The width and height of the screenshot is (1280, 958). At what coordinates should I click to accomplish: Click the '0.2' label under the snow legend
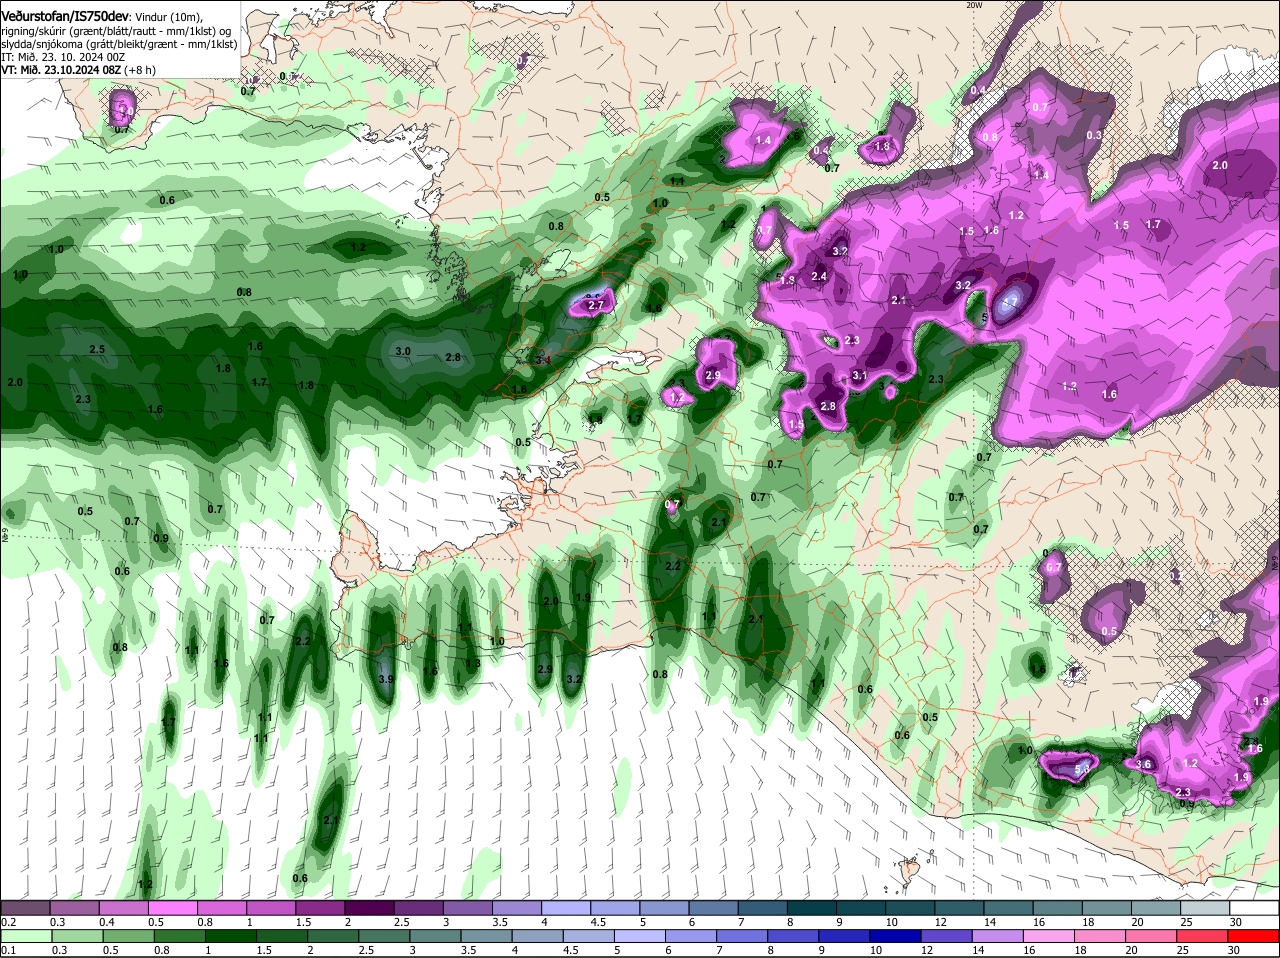pyautogui.click(x=8, y=922)
